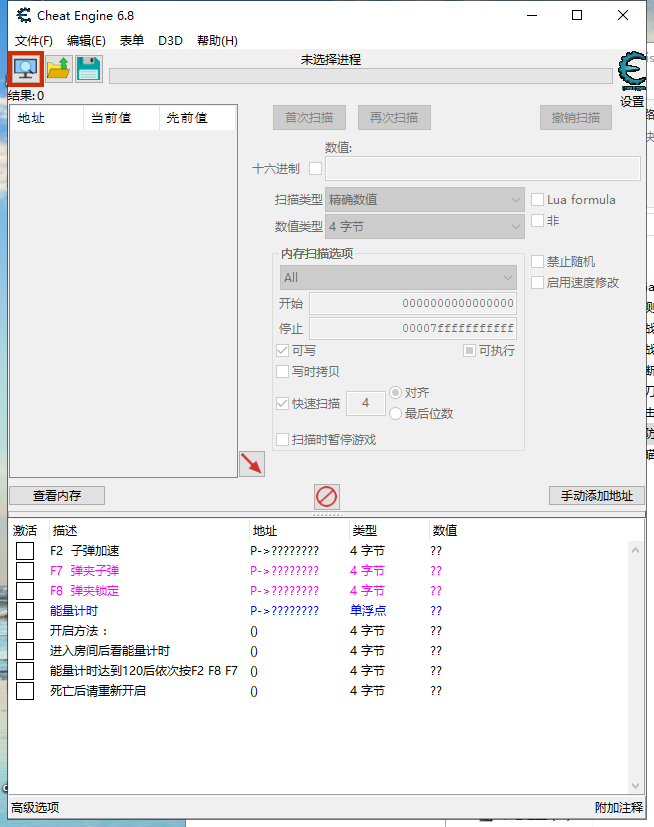Click the 停止 address field
Viewport: 654px width, 827px height.
tap(413, 328)
